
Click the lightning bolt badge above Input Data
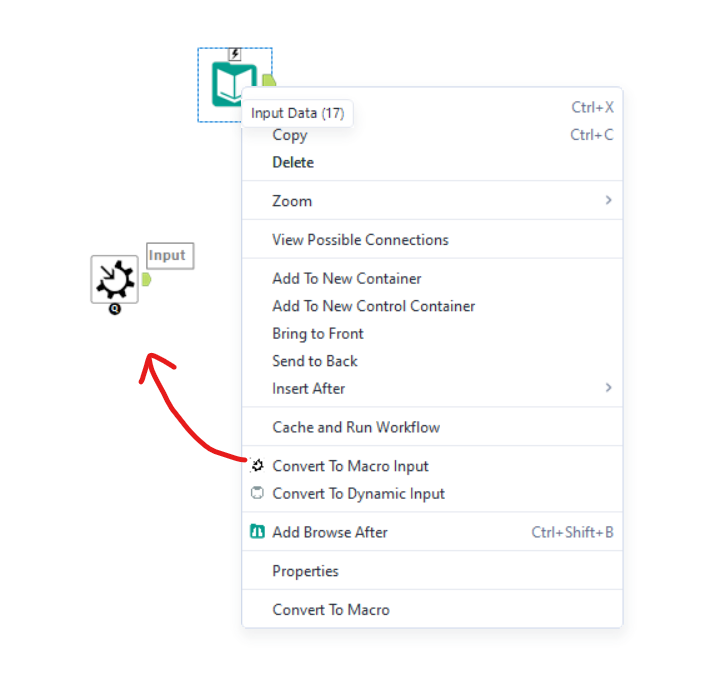pyautogui.click(x=235, y=54)
